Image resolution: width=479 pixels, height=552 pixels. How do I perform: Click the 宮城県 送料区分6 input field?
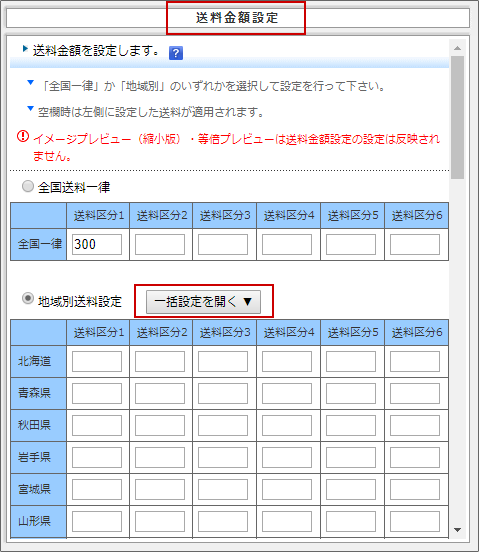point(415,490)
